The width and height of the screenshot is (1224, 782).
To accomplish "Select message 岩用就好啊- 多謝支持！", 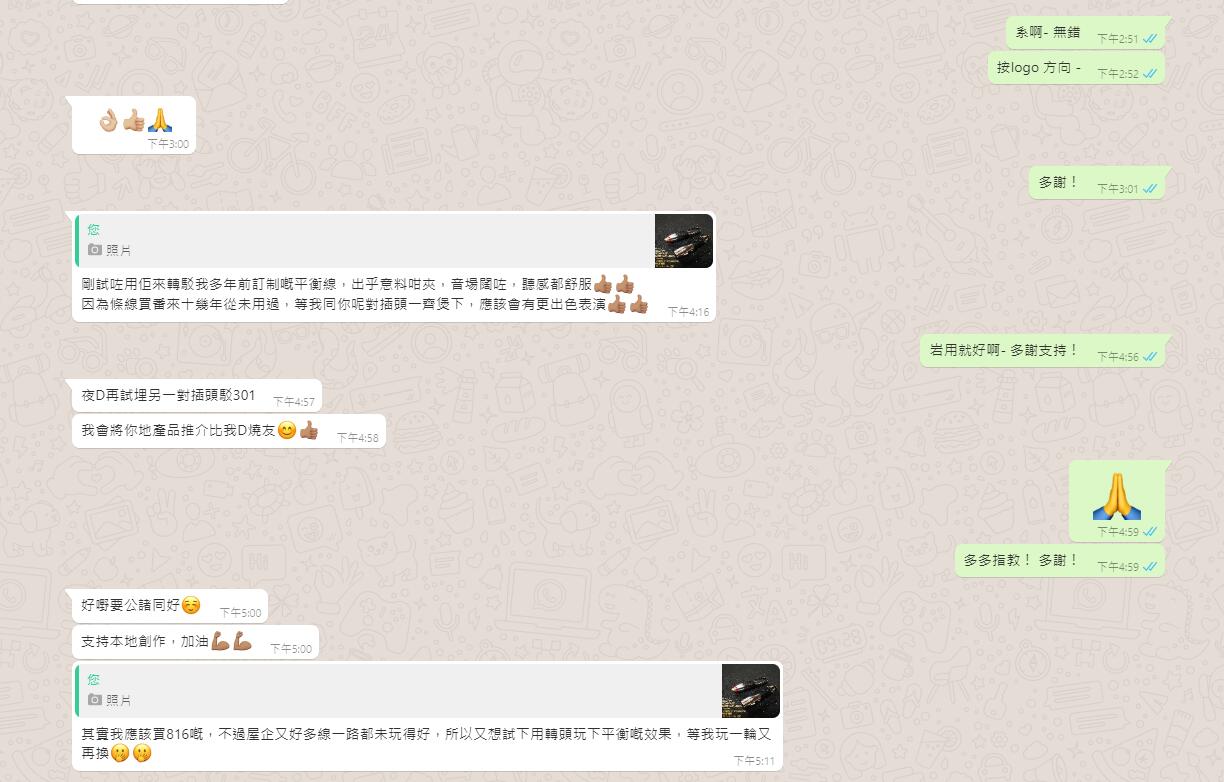I will [1042, 351].
